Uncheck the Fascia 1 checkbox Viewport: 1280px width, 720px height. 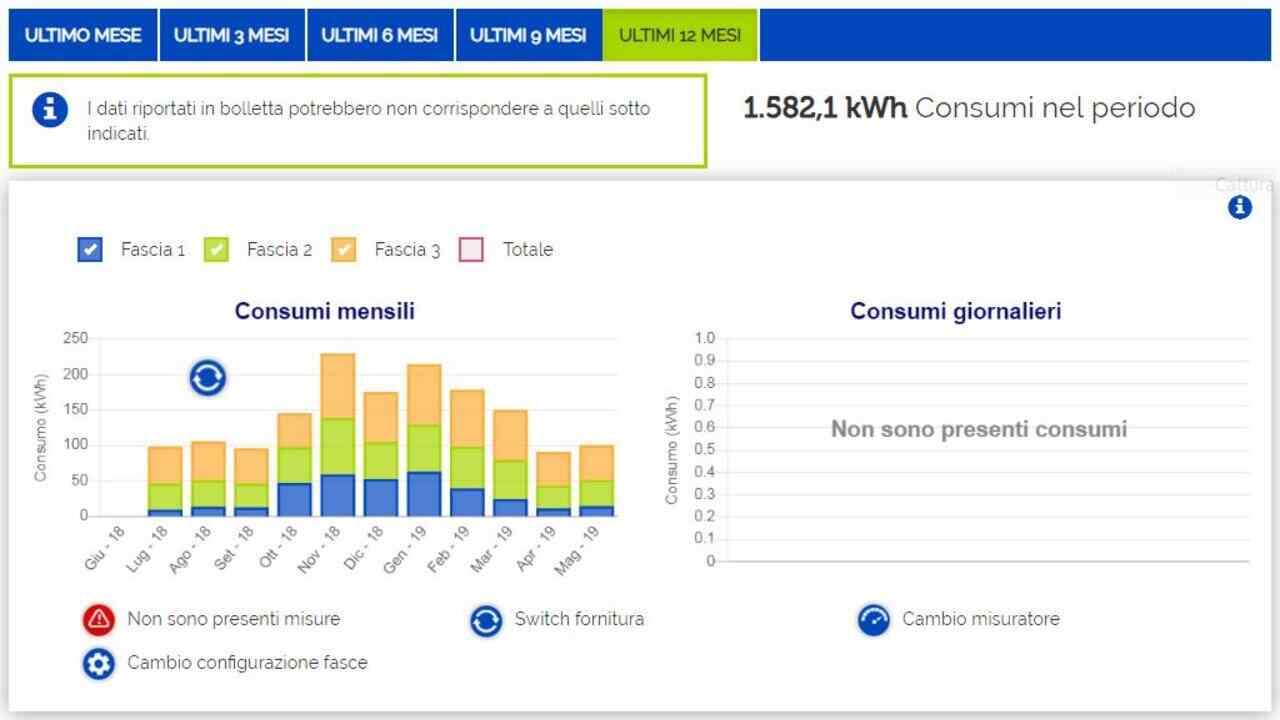(x=90, y=250)
